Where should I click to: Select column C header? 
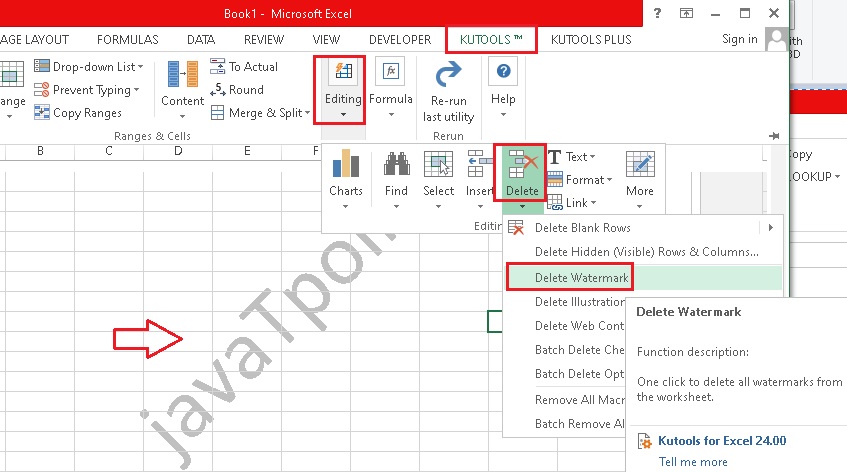pyautogui.click(x=109, y=151)
